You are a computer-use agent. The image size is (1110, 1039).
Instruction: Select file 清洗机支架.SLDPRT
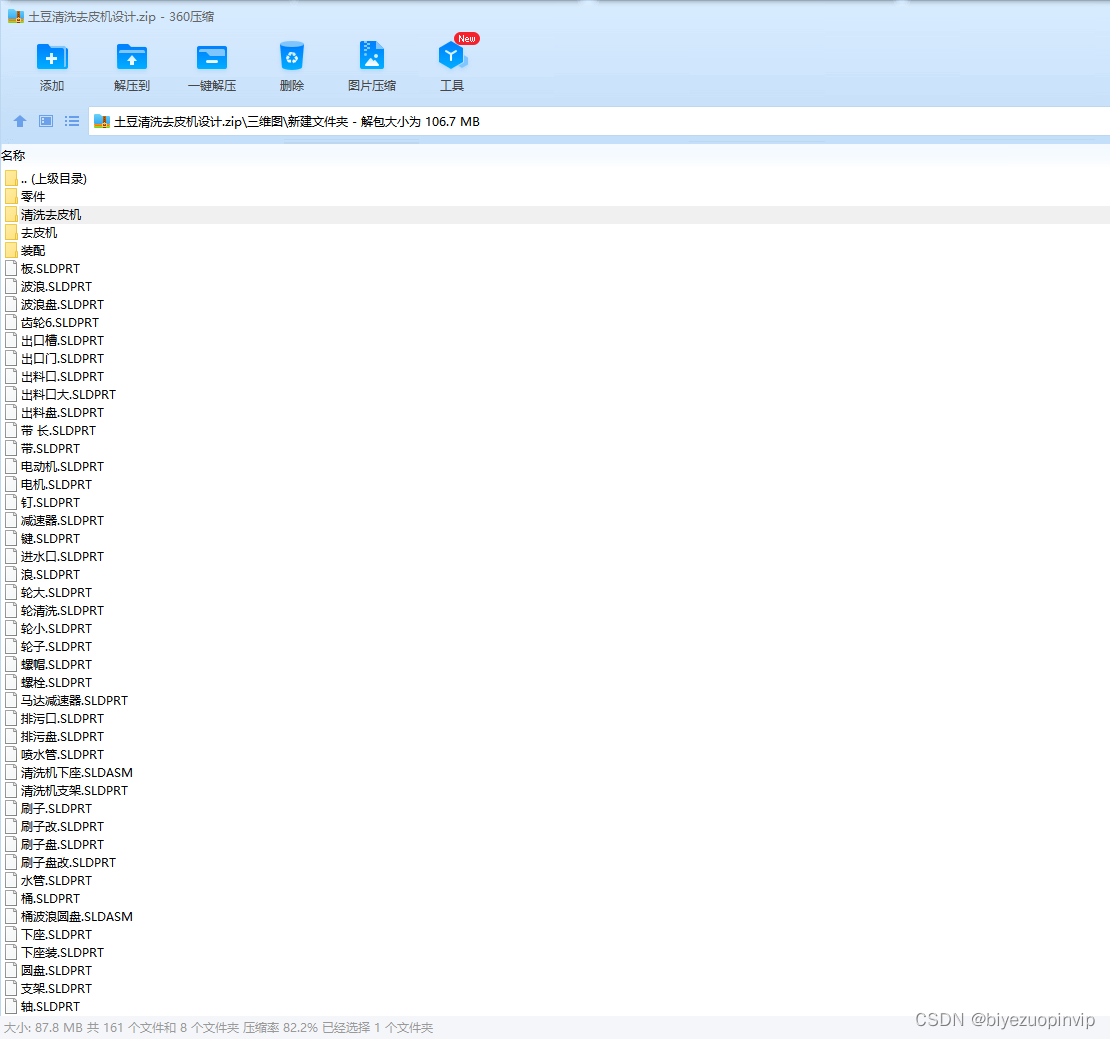pyautogui.click(x=74, y=791)
